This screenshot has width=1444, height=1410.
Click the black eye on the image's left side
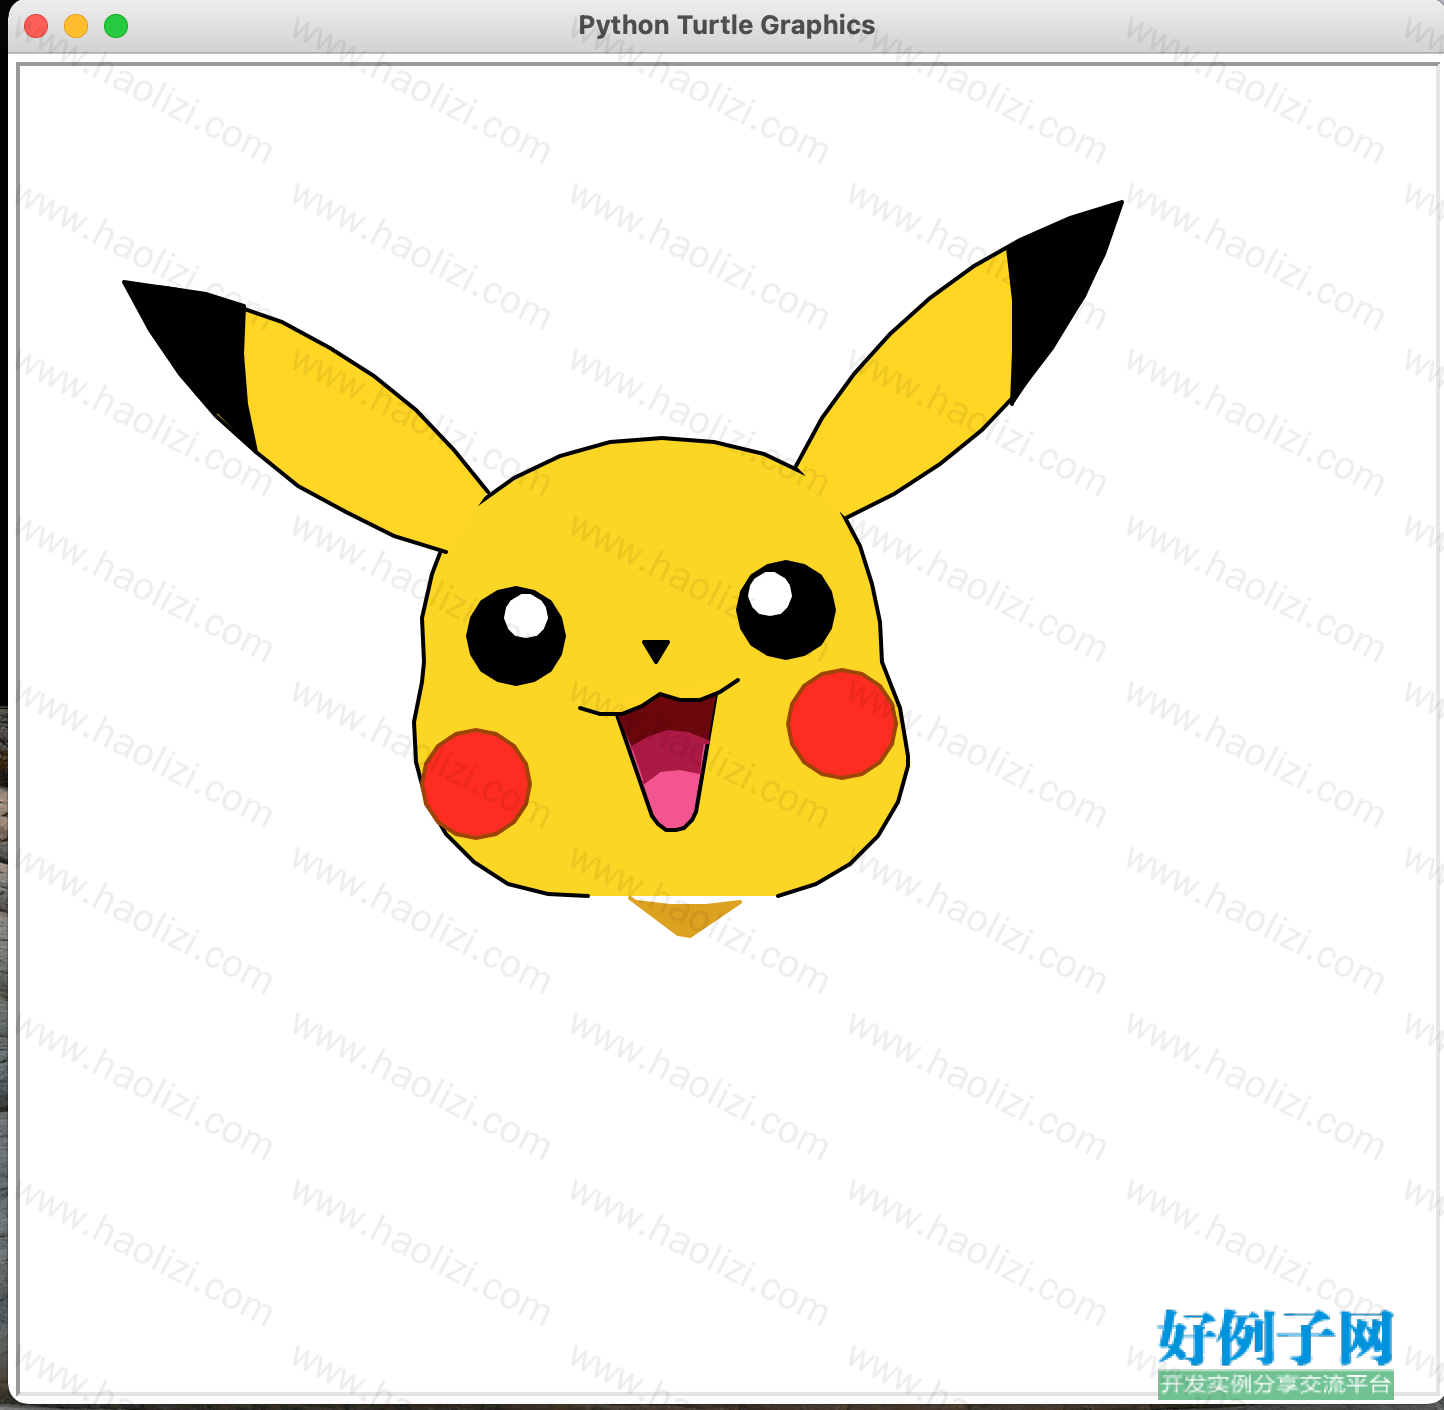point(516,636)
